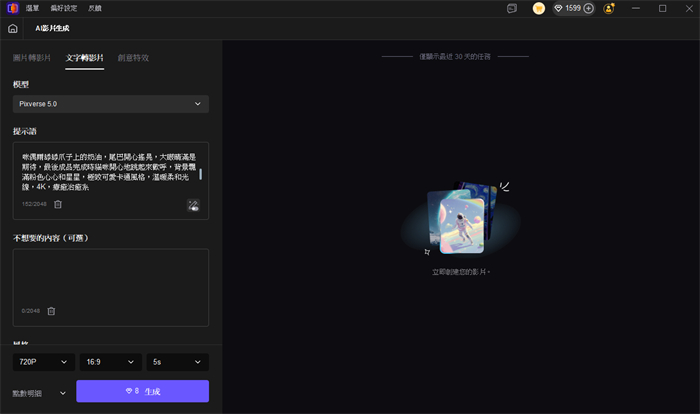The image size is (700, 414).
Task: Open the 偏好設定 menu
Action: [x=73, y=8]
